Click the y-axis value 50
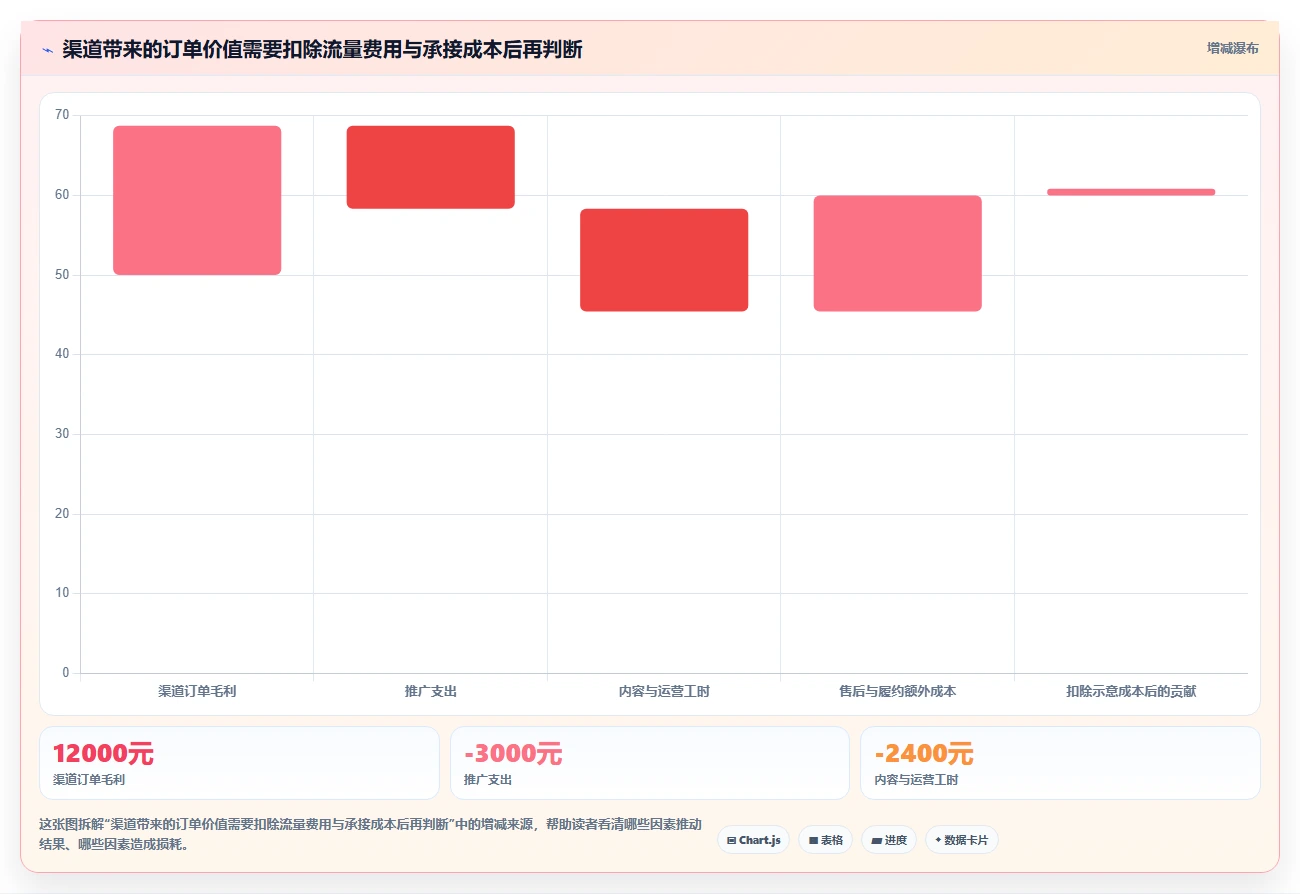This screenshot has width=1300, height=894. tap(62, 275)
